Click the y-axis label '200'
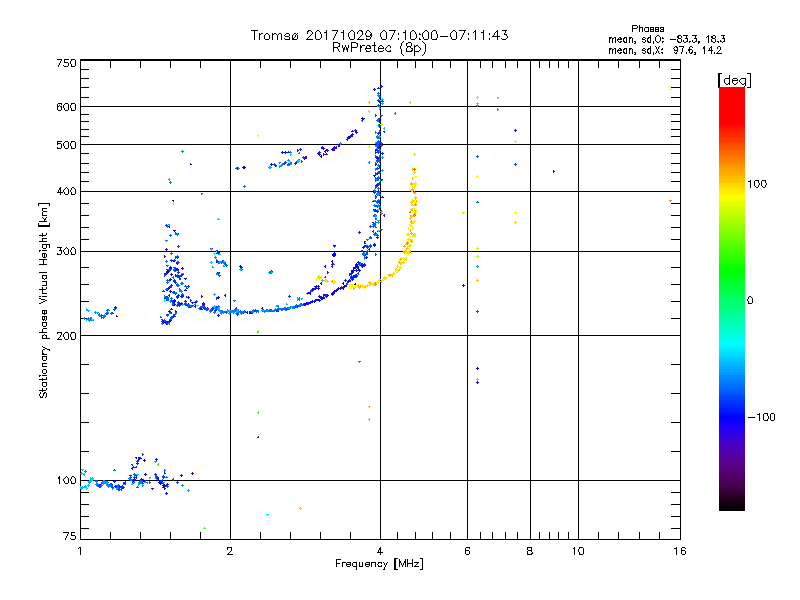Screen dimensions: 800x600 click(66, 336)
